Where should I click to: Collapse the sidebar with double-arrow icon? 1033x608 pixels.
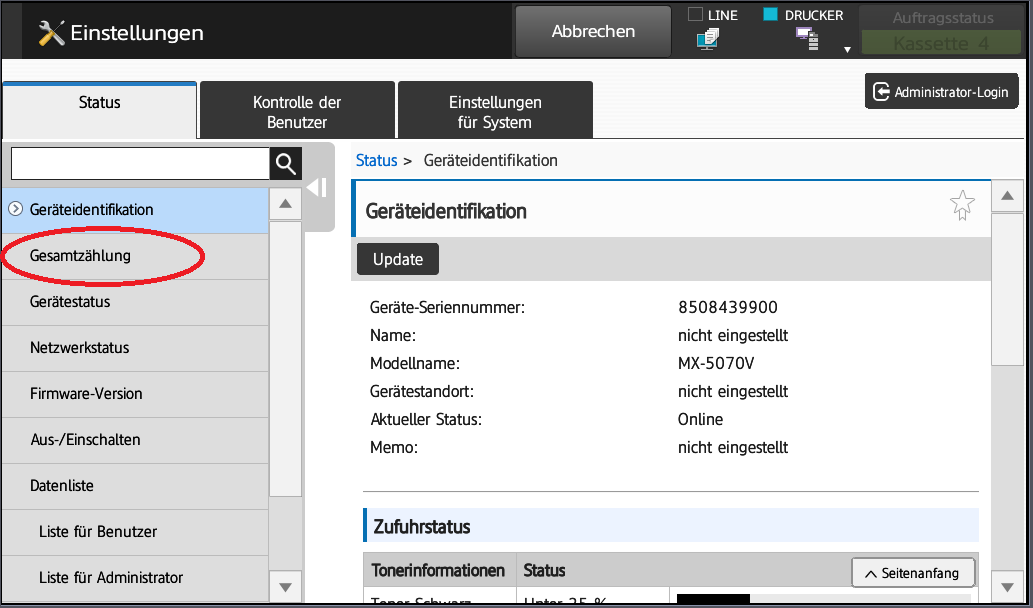(x=317, y=188)
